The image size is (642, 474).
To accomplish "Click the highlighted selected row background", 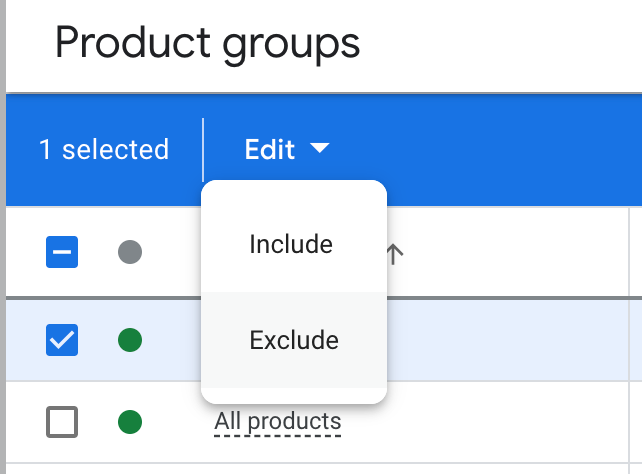I will [x=508, y=341].
